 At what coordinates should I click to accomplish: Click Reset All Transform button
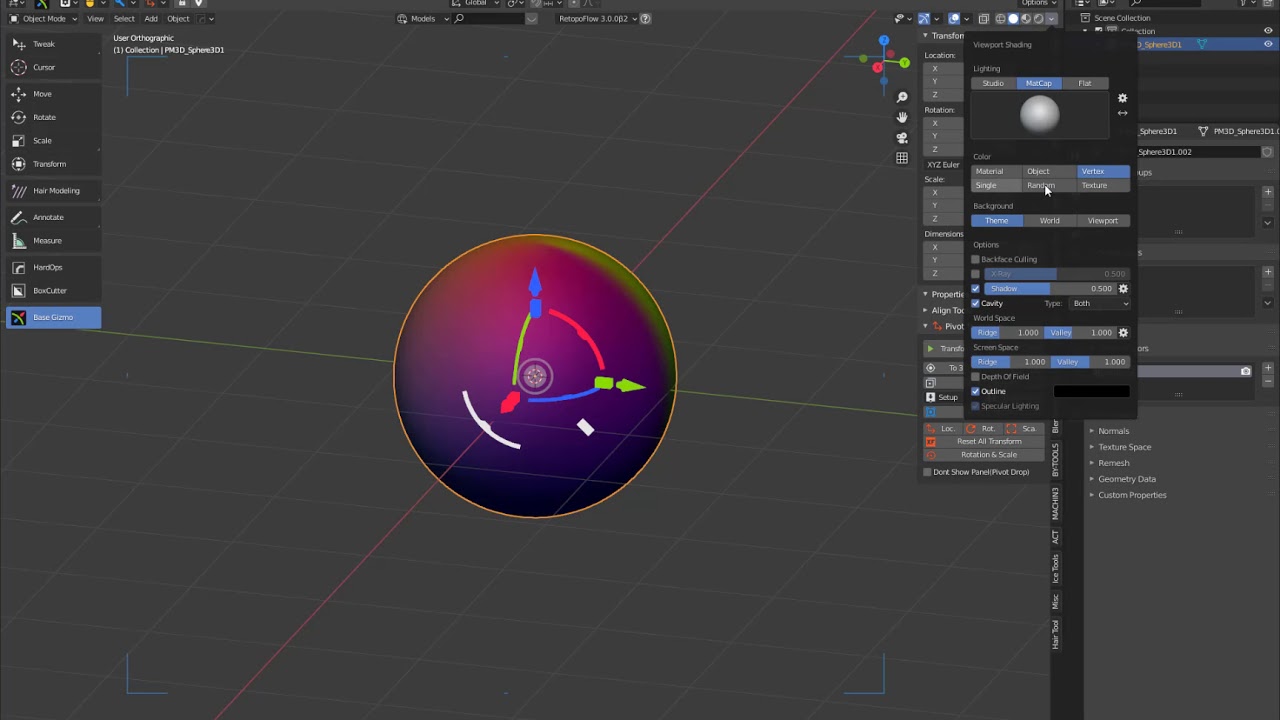coord(989,442)
